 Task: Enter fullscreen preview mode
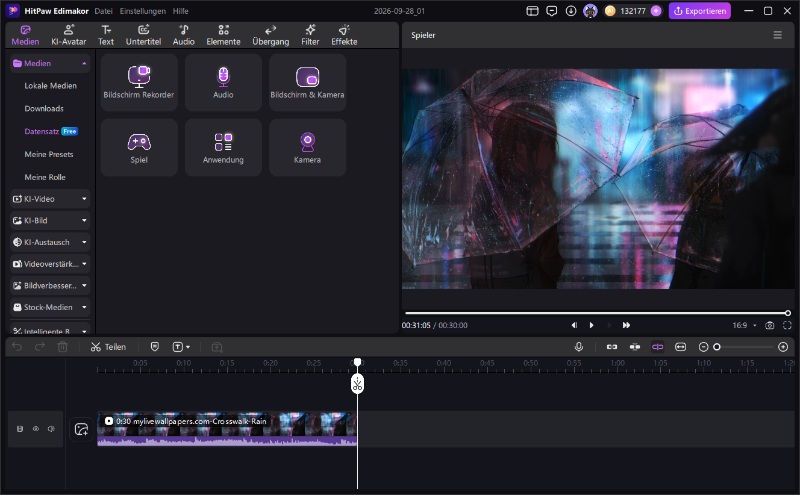787,325
